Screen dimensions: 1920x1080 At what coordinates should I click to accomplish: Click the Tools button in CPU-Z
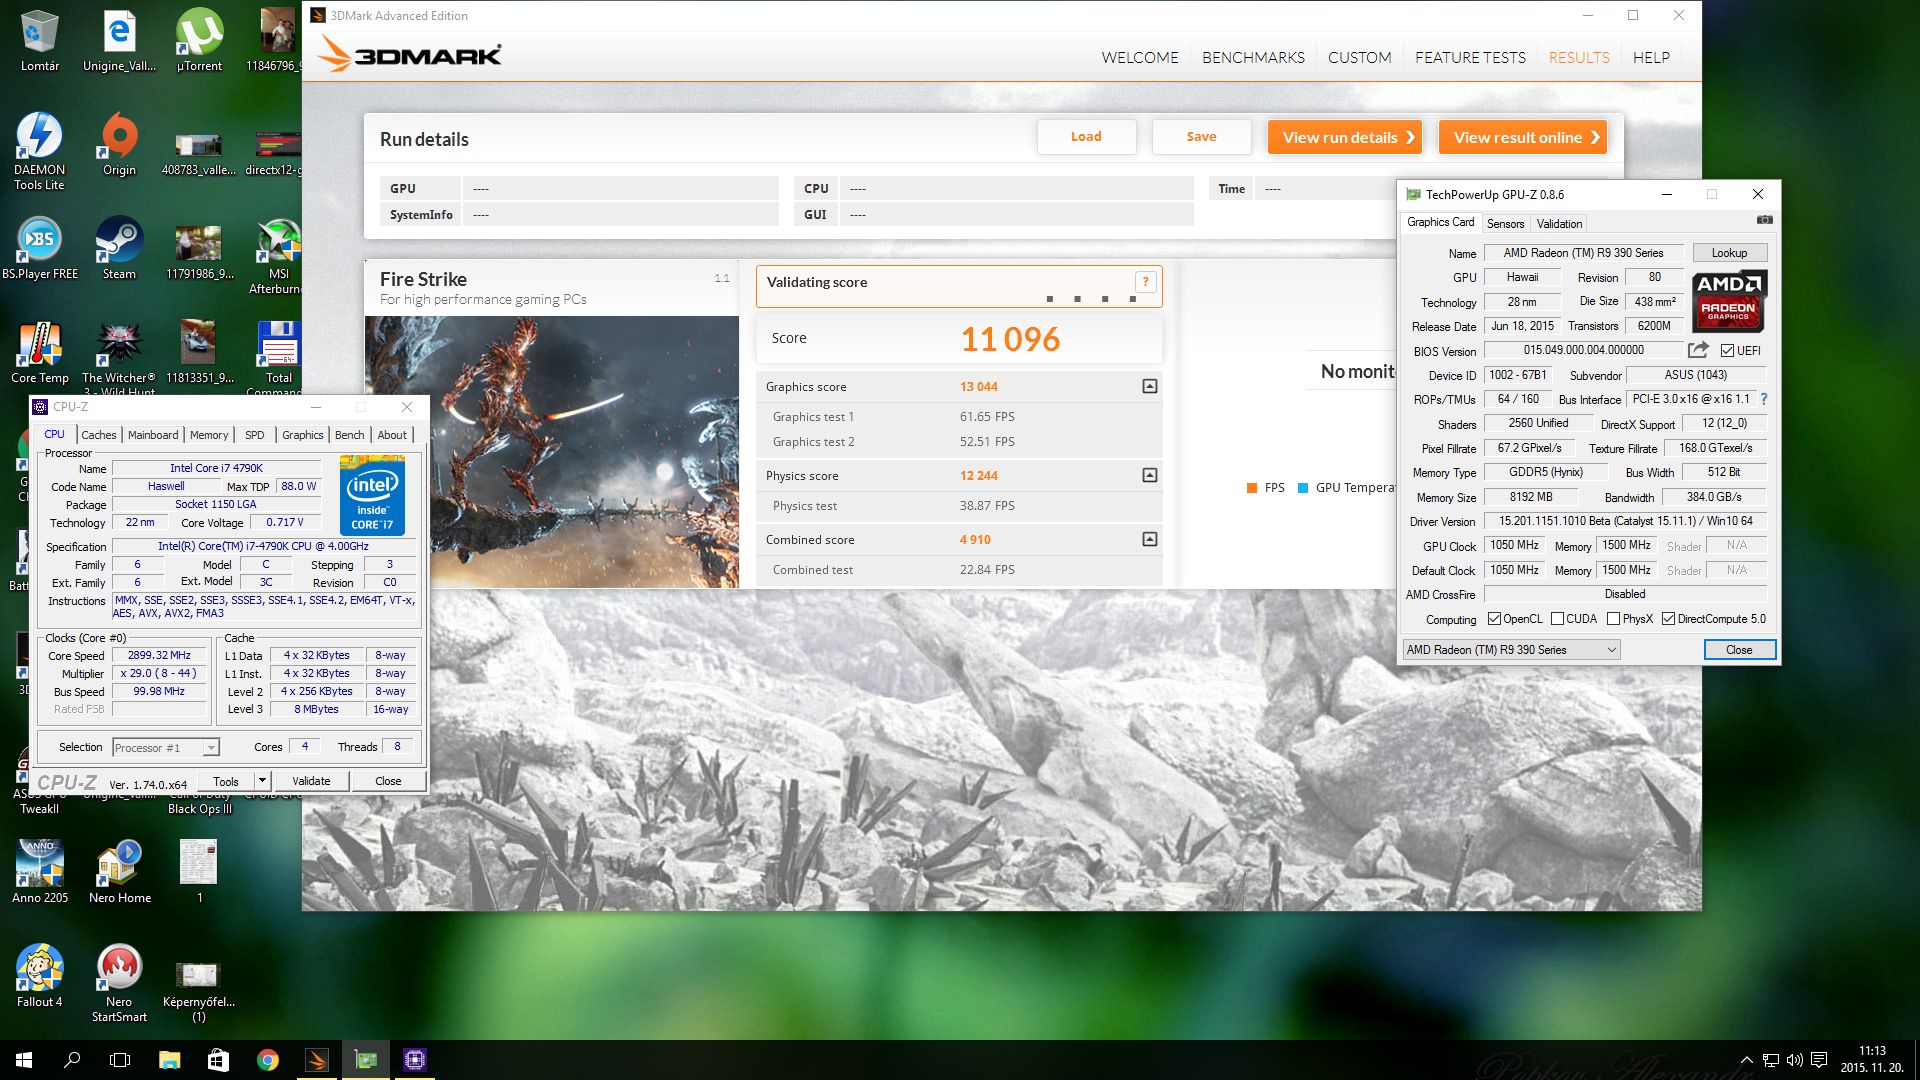click(x=226, y=781)
